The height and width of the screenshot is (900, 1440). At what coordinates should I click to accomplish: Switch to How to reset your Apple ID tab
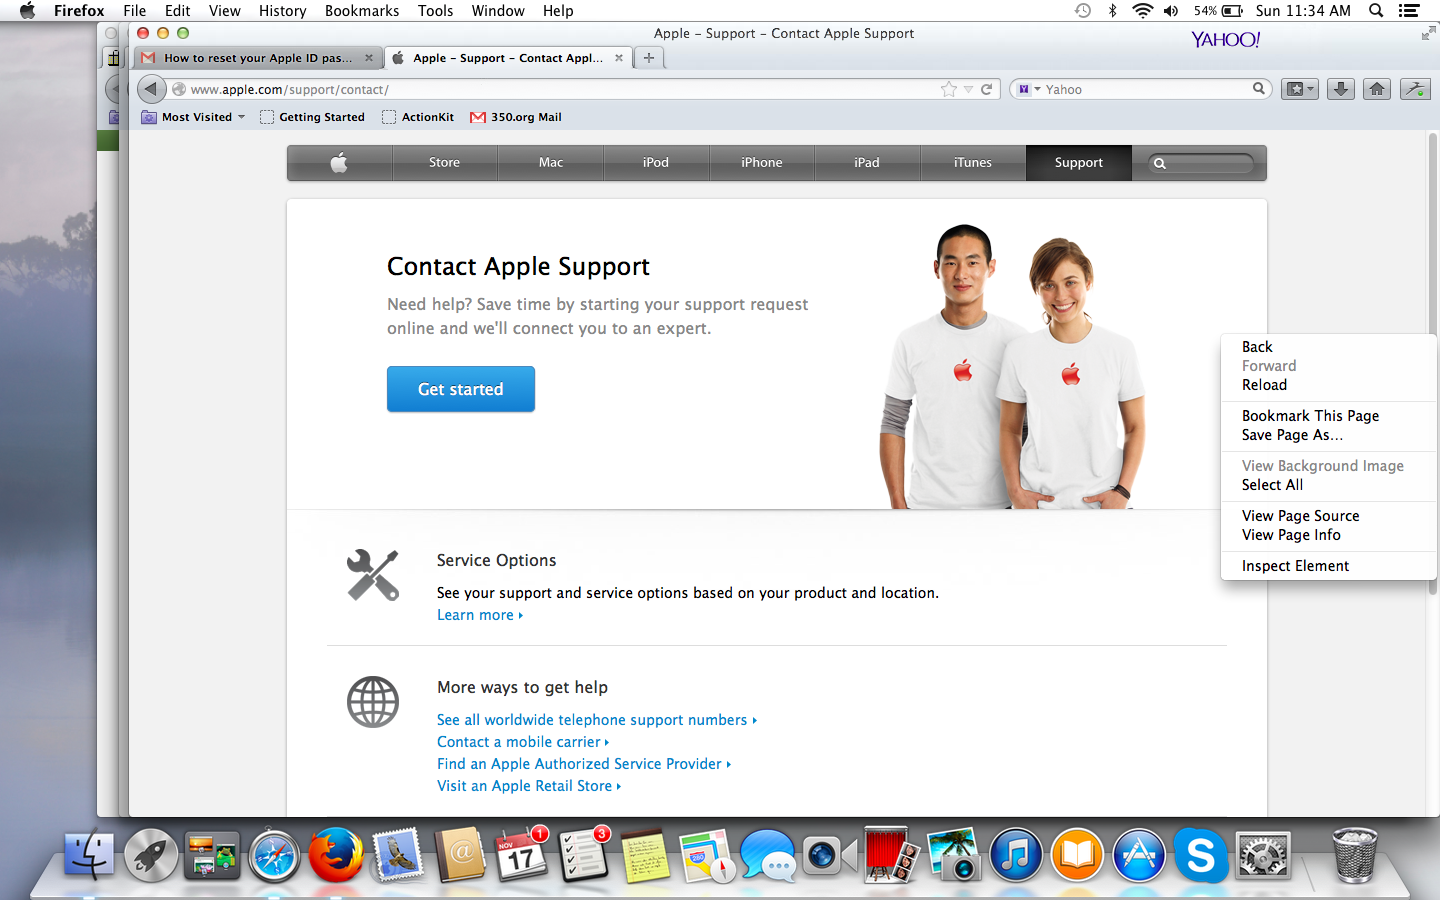pos(258,58)
